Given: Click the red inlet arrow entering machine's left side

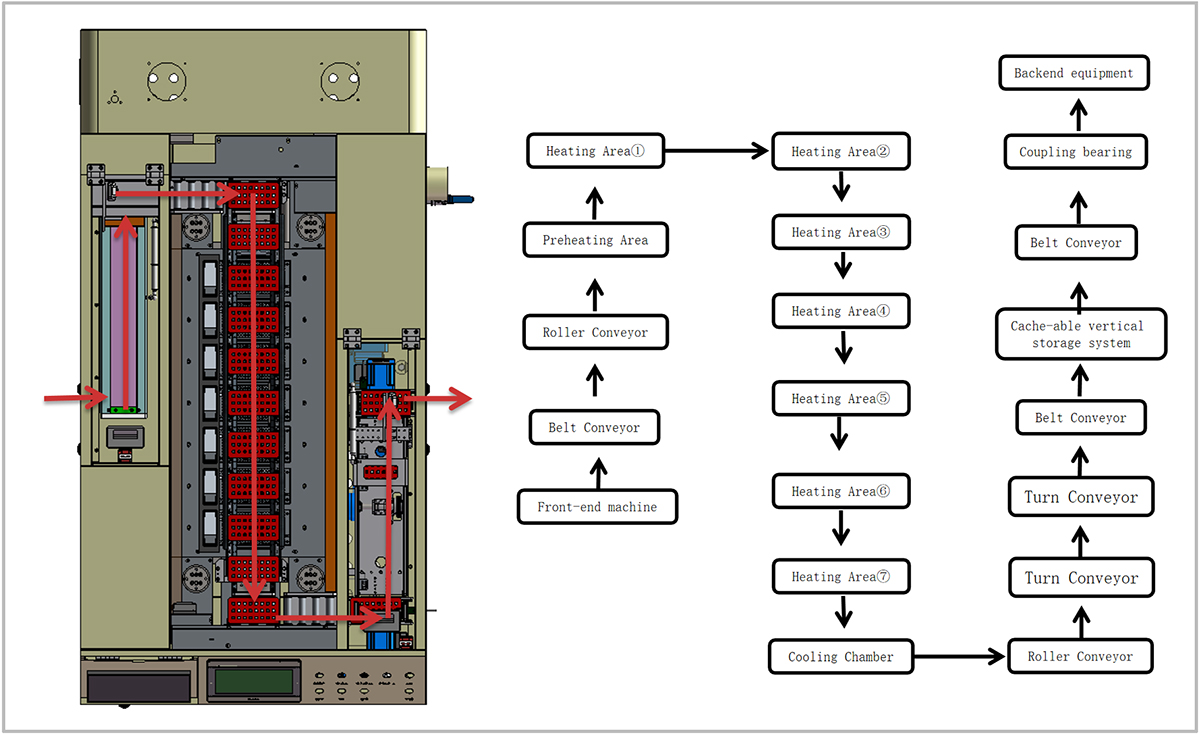Looking at the screenshot, I should (x=75, y=400).
